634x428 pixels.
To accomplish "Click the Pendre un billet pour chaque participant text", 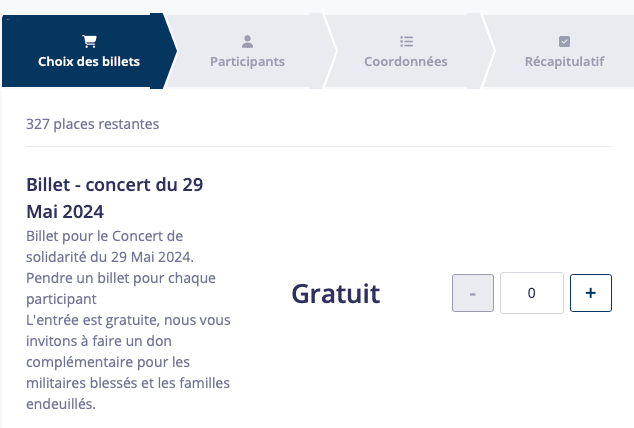I will pos(121,289).
